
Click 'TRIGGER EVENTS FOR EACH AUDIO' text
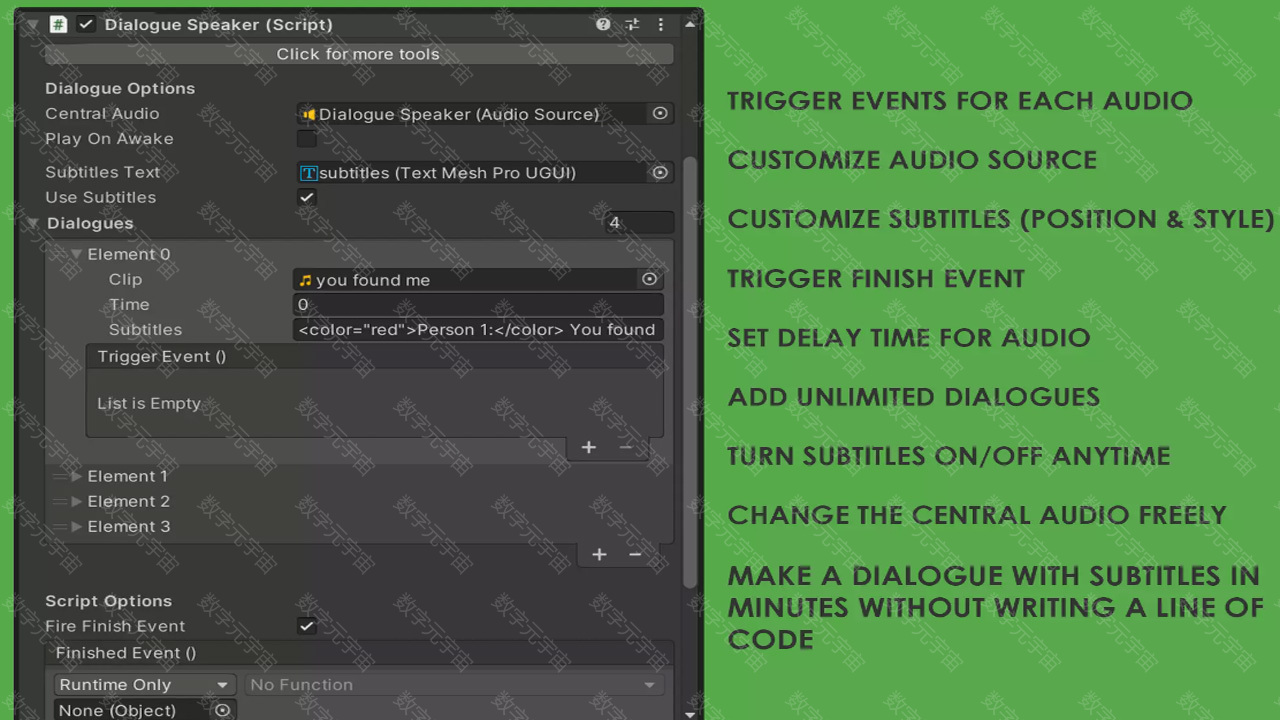pos(960,101)
